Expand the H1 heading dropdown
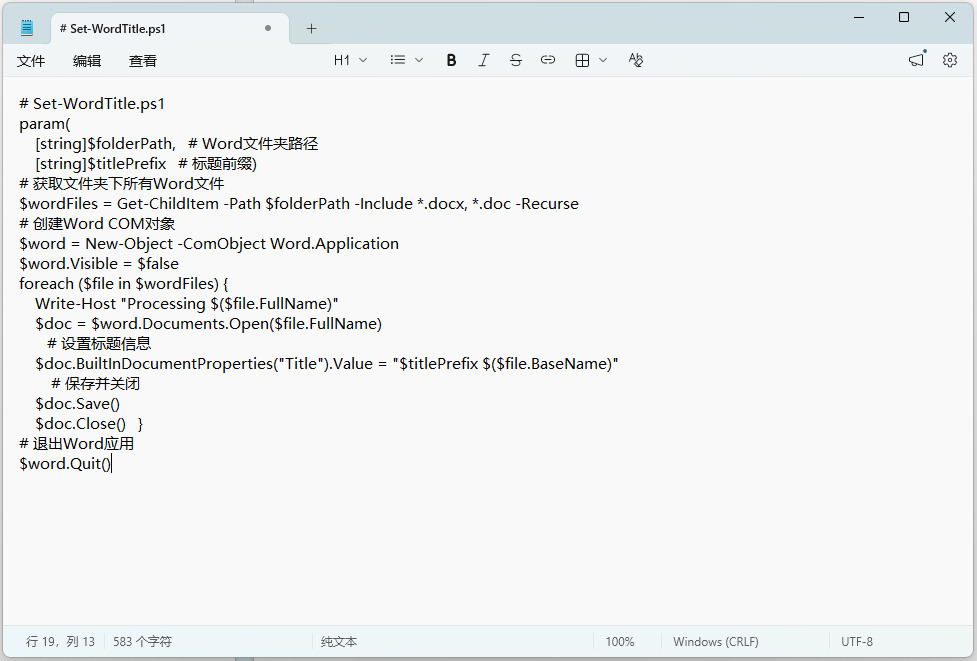The height and width of the screenshot is (661, 977). pos(350,60)
